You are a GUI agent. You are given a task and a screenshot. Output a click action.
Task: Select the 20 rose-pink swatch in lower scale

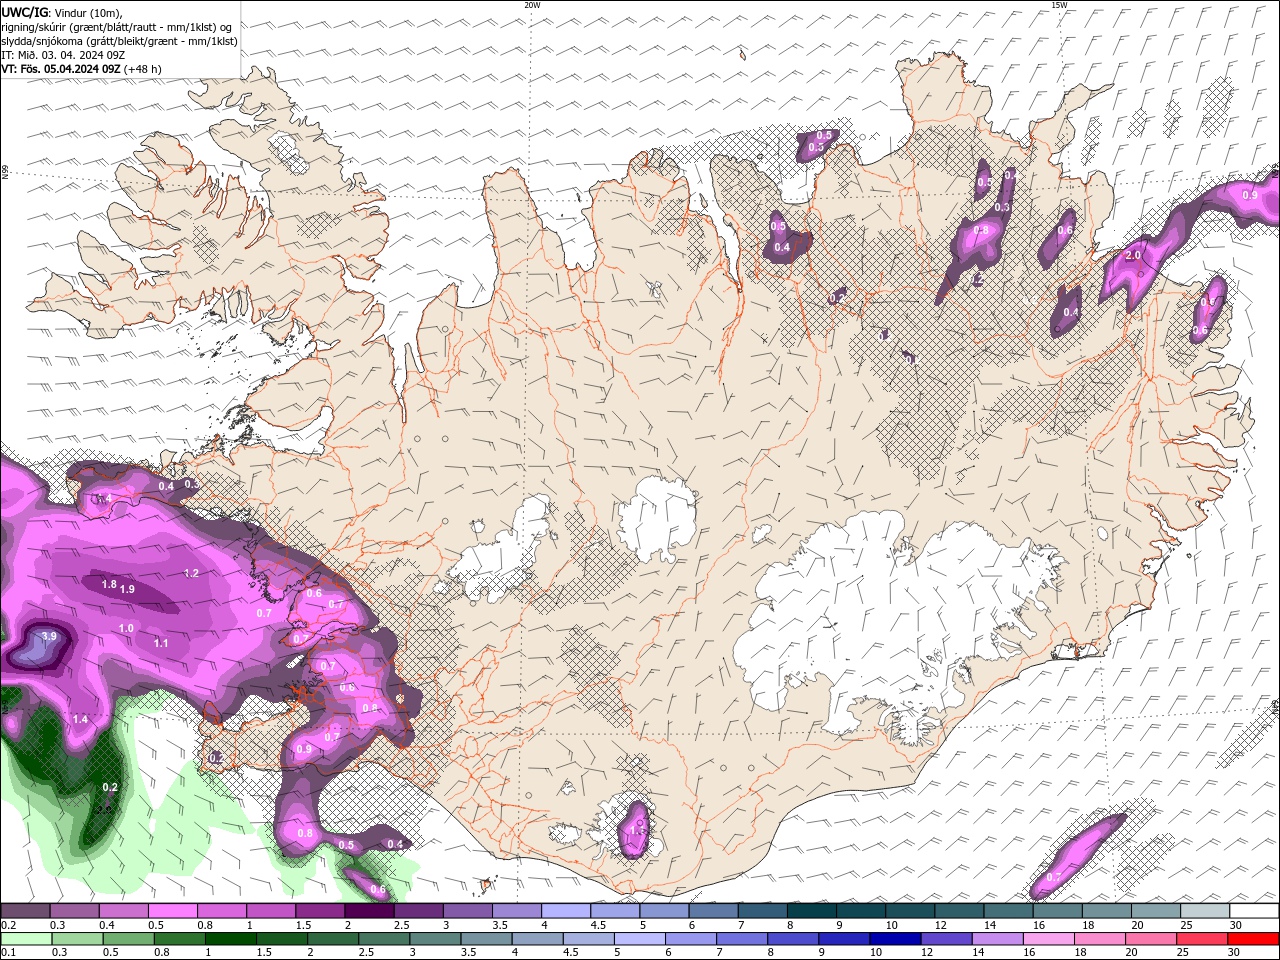(1150, 938)
